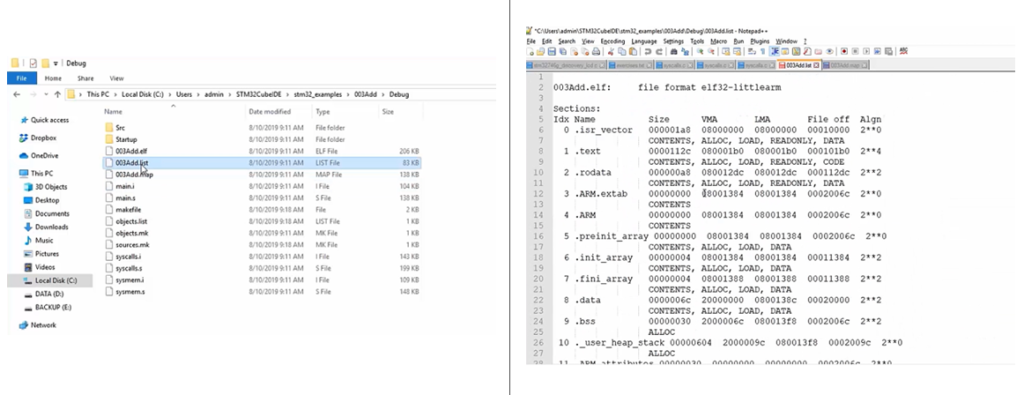Click the Start macro recording icon
Image resolution: width=1024 pixels, height=395 pixels.
[x=844, y=51]
